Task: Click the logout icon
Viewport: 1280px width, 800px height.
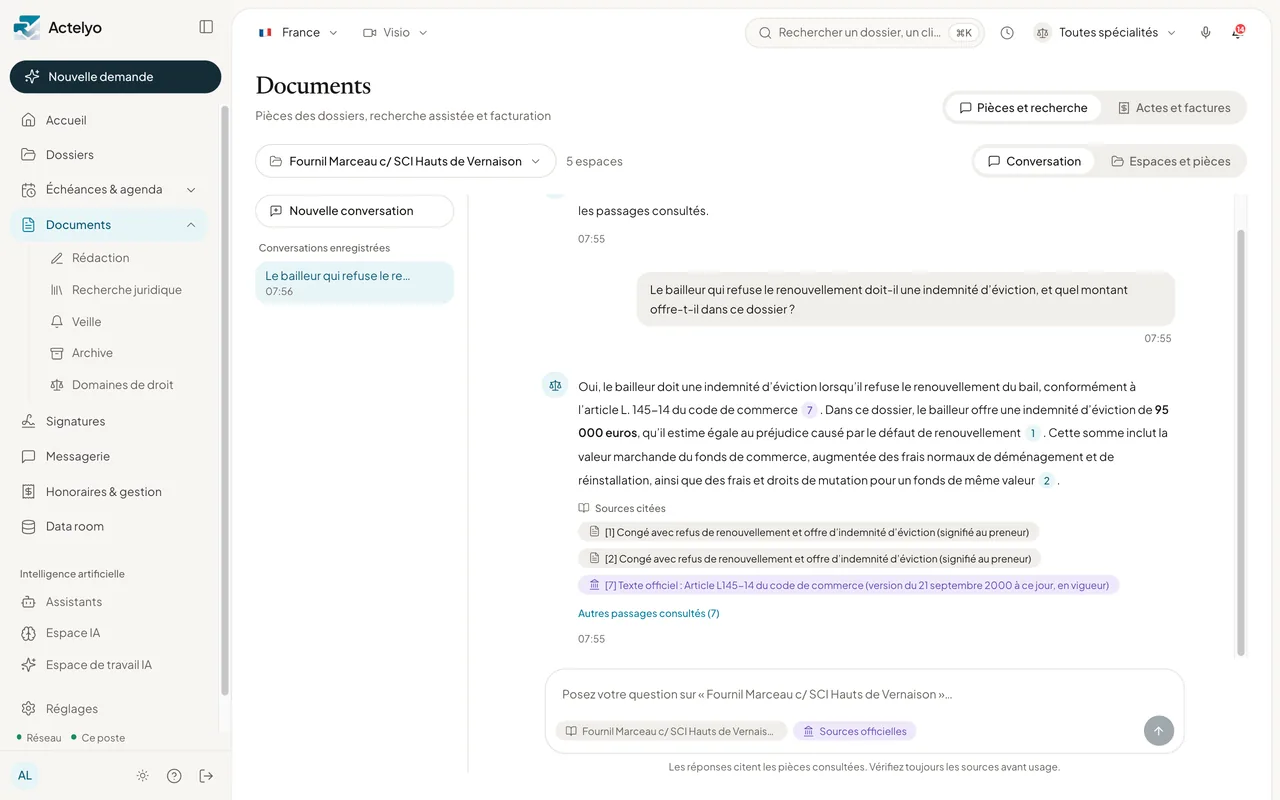Action: pos(206,776)
